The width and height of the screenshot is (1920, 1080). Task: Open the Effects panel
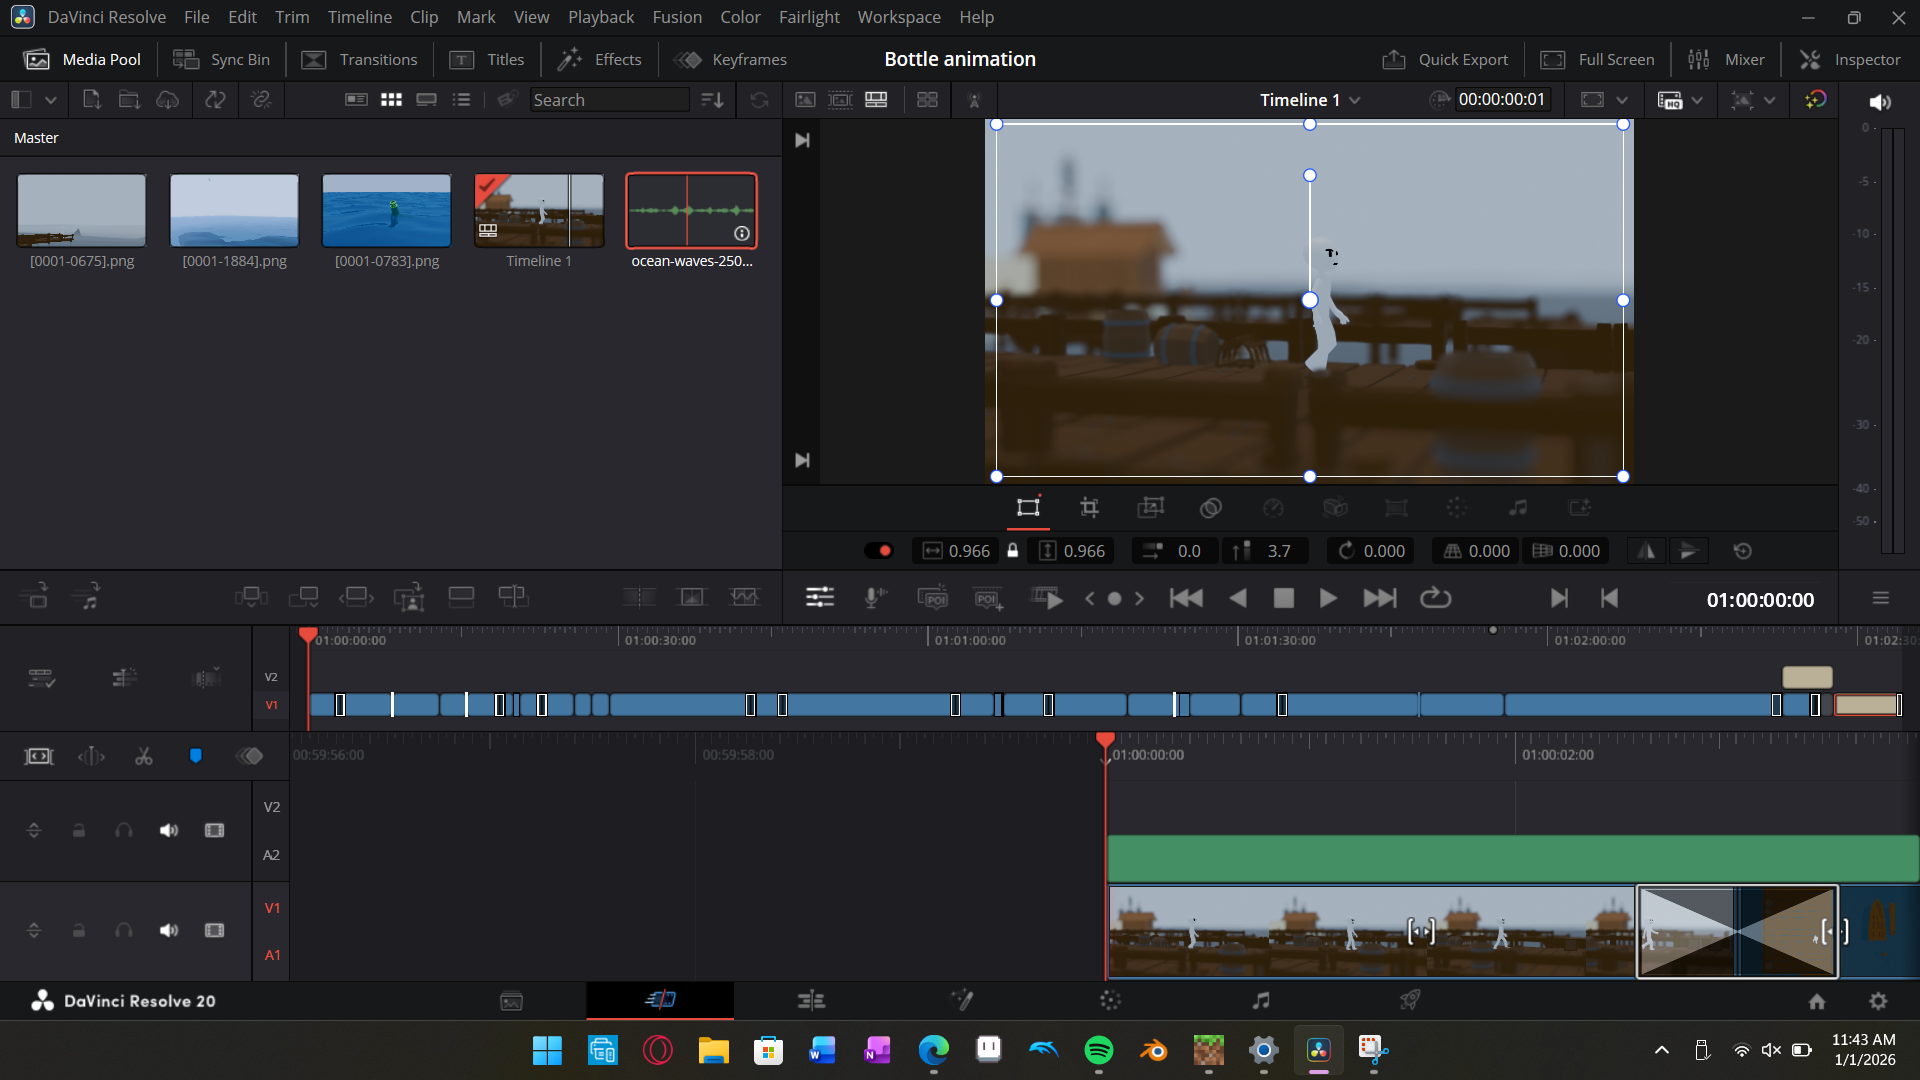pos(599,60)
